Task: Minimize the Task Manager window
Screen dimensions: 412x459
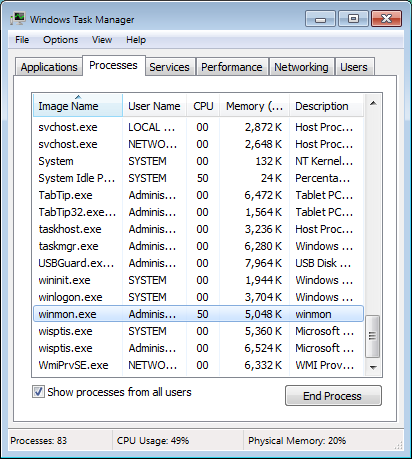Action: (x=320, y=19)
